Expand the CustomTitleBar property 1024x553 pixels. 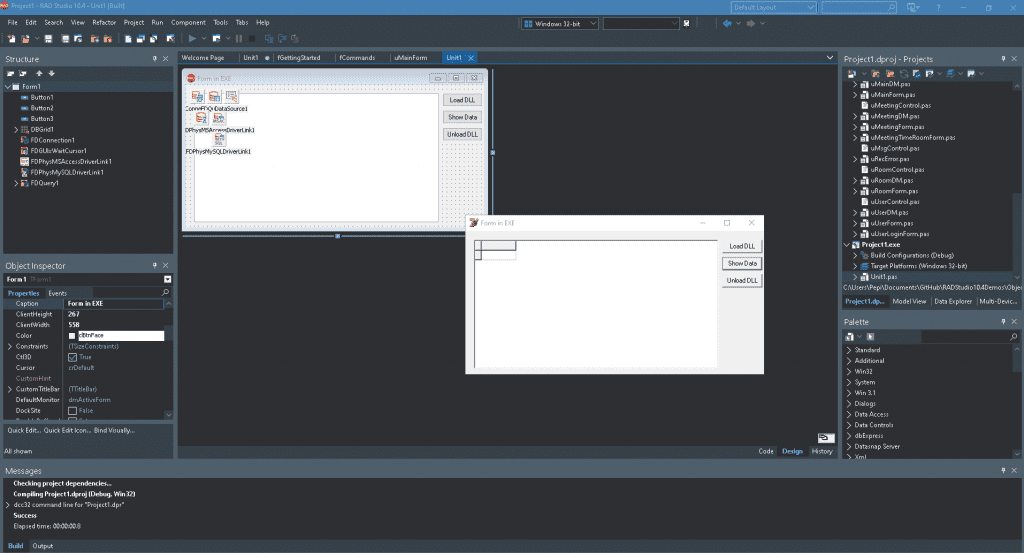[x=10, y=389]
